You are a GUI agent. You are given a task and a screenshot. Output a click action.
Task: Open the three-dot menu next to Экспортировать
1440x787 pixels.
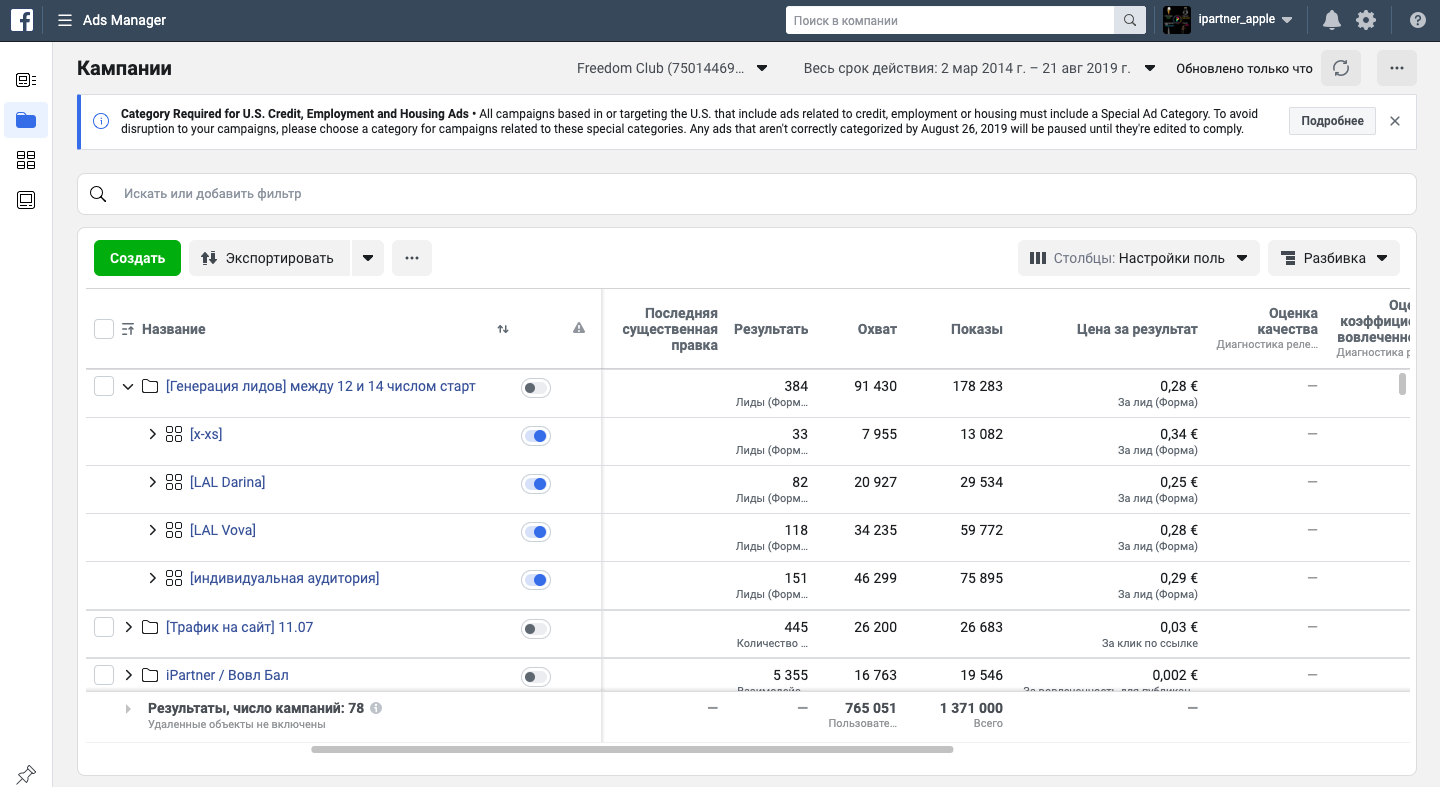(412, 258)
